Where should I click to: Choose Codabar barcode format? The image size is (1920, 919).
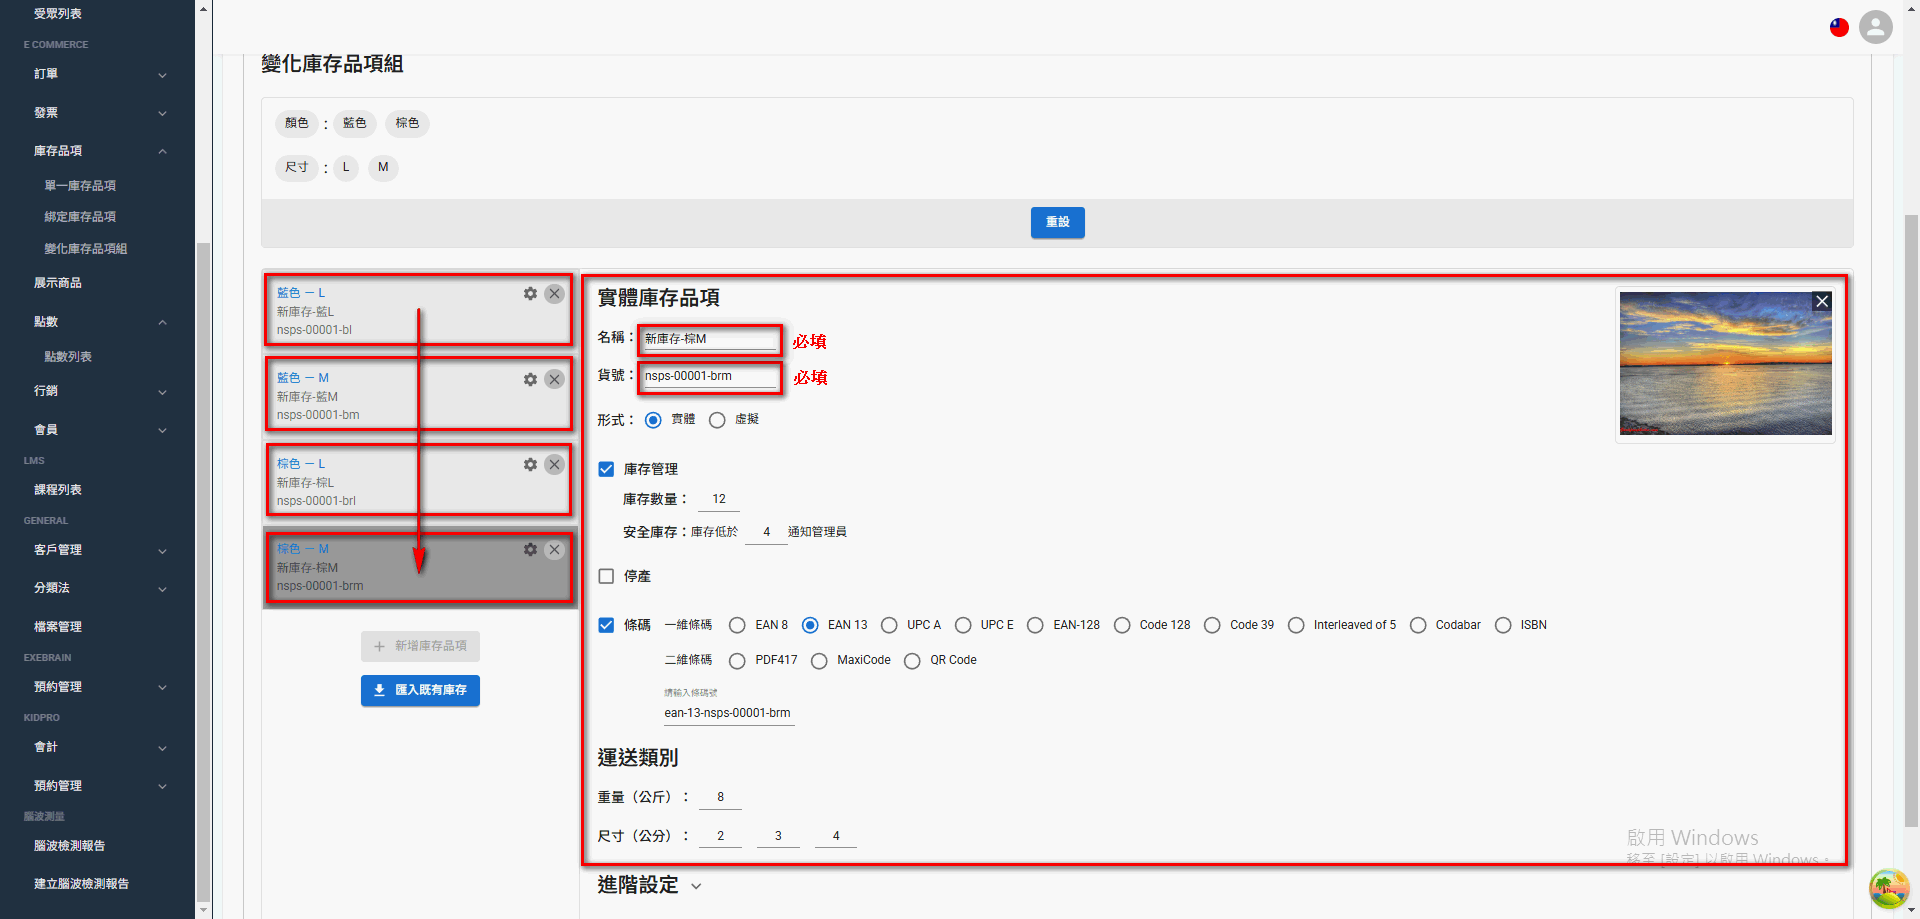pyautogui.click(x=1418, y=625)
